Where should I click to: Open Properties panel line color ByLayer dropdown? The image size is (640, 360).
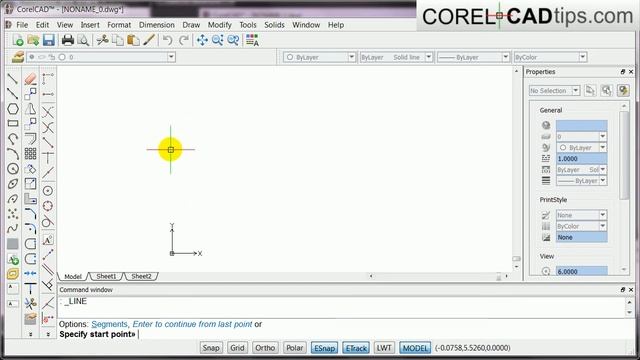coord(602,147)
